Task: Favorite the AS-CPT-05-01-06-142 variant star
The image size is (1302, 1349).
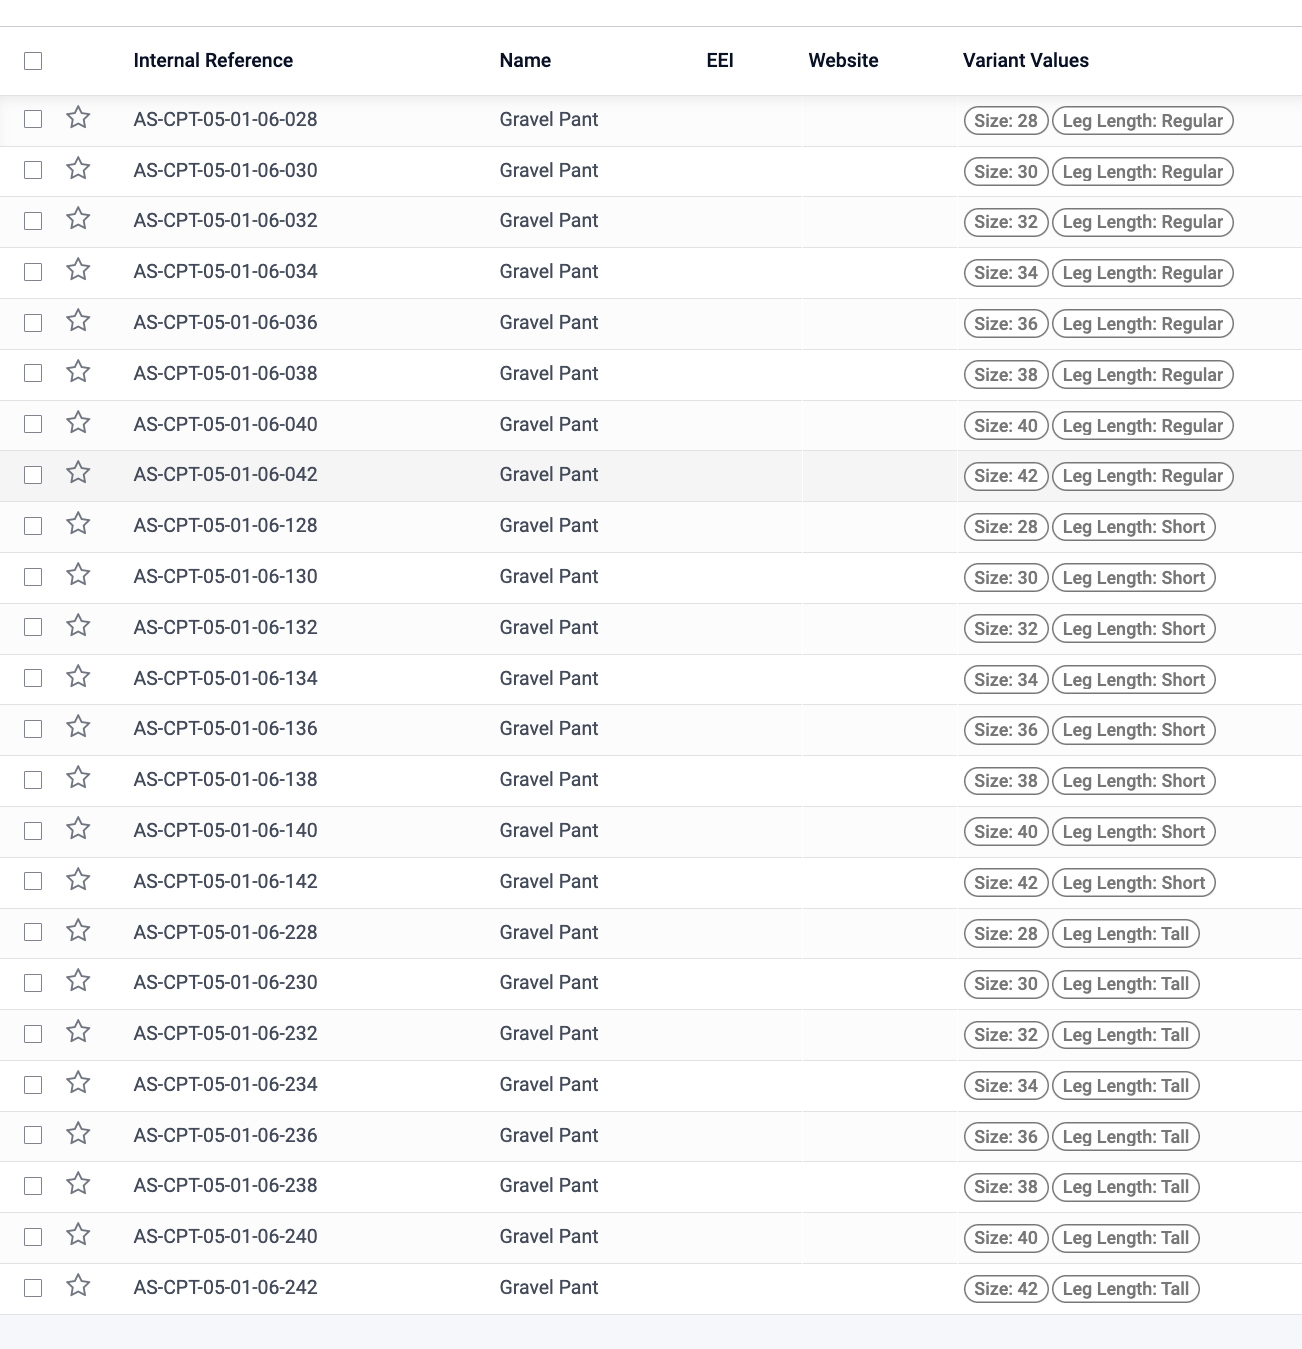Action: tap(78, 880)
